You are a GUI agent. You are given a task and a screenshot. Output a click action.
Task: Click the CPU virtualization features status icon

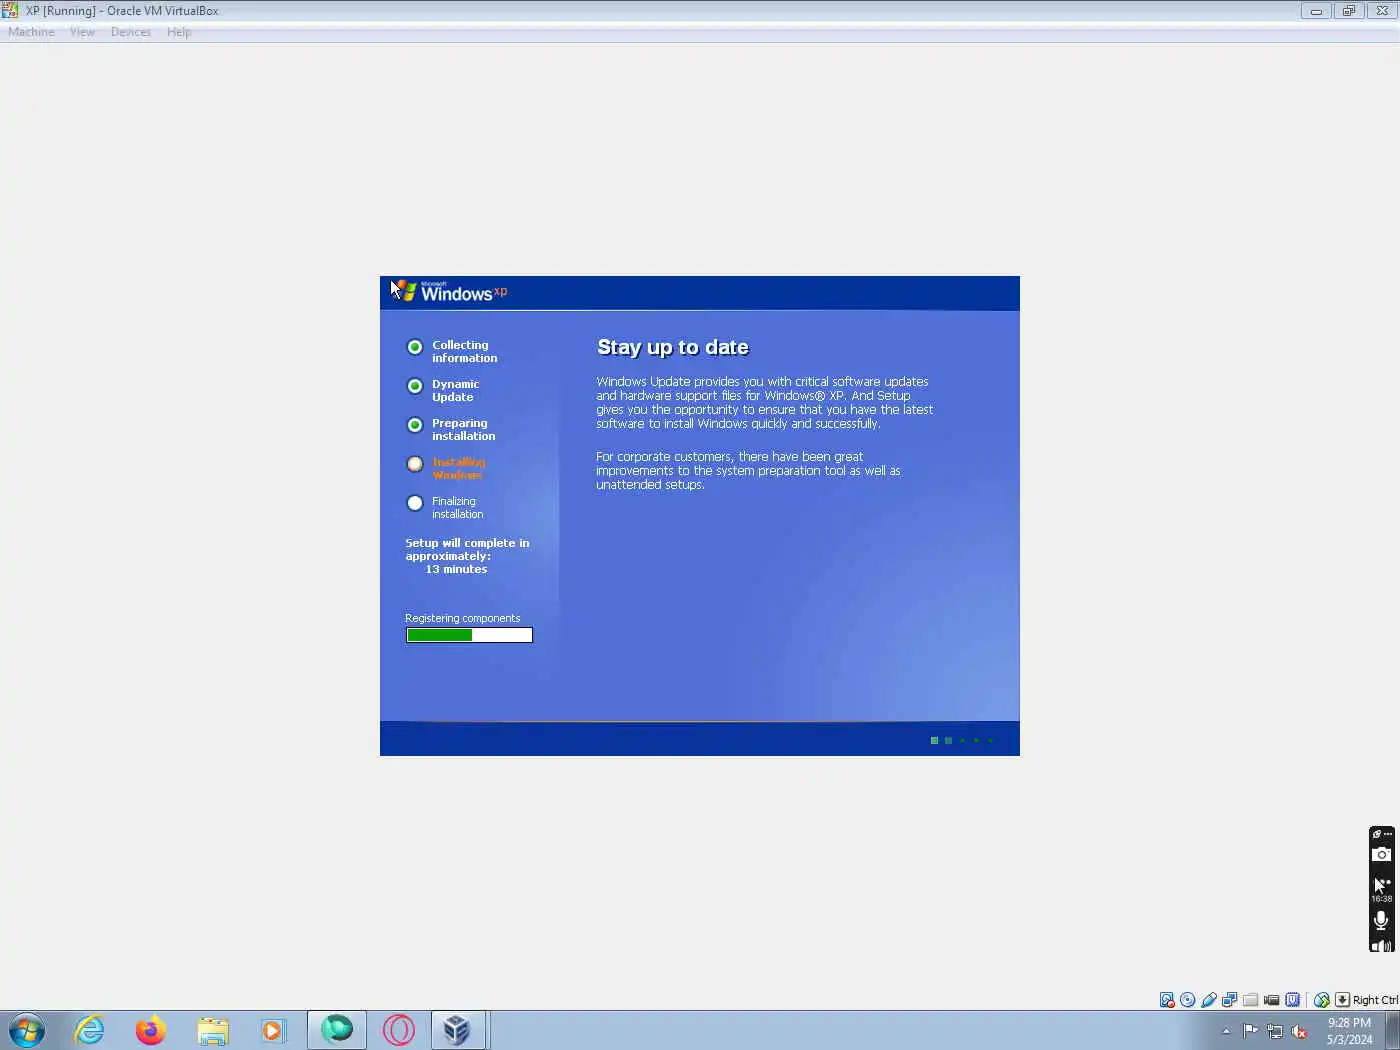pos(1292,1000)
